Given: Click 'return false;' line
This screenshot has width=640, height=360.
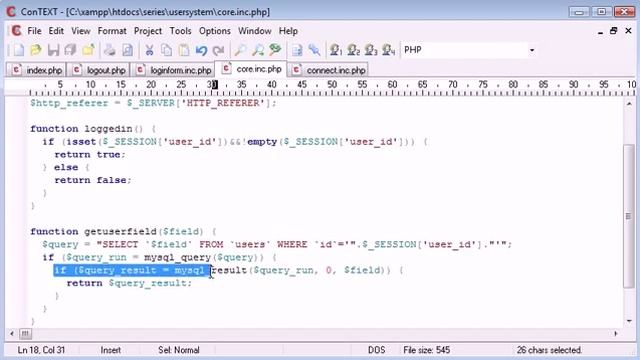Looking at the screenshot, I should [93, 180].
